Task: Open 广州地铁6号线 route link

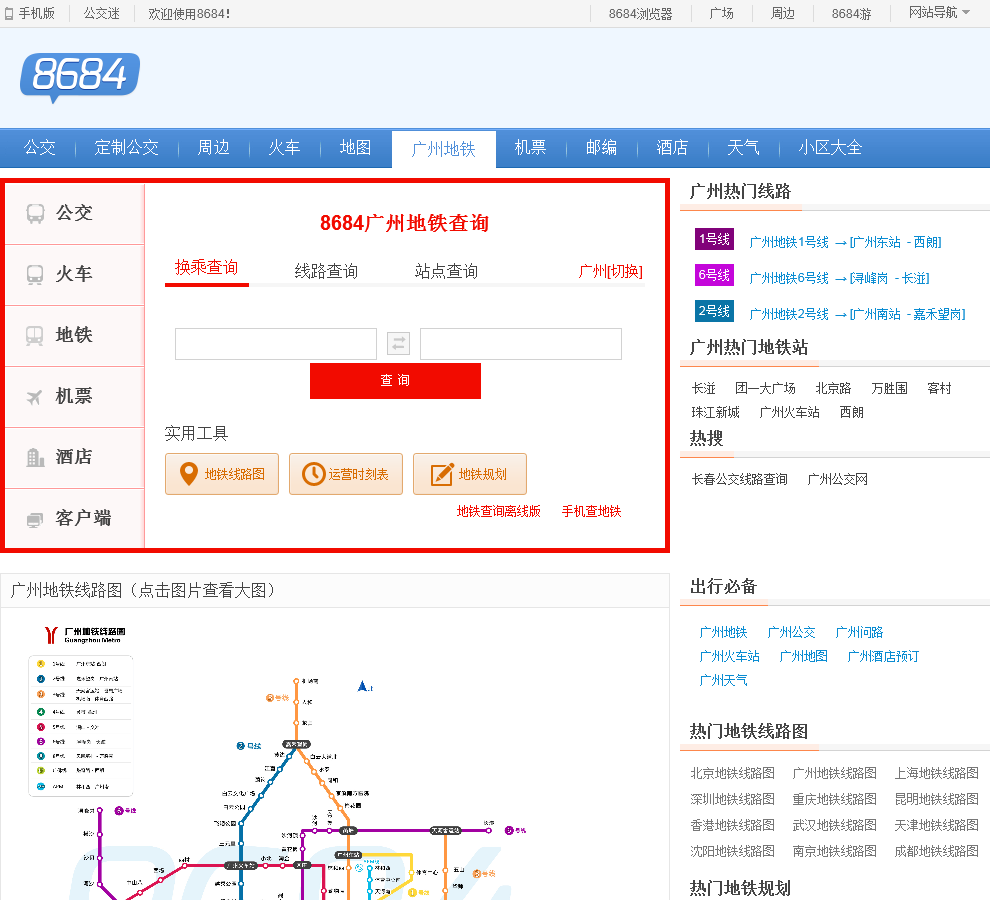Action: point(839,279)
